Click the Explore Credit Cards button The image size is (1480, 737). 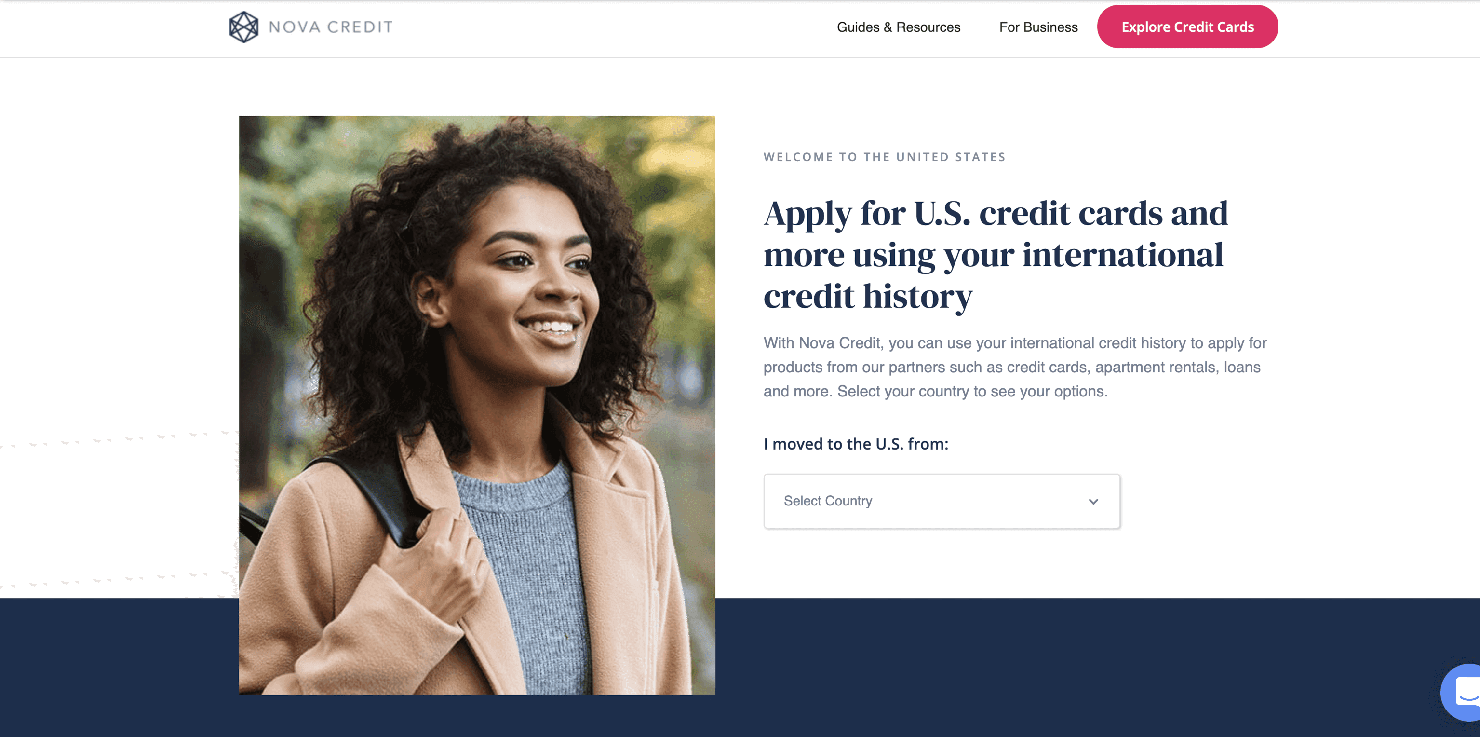coord(1187,27)
